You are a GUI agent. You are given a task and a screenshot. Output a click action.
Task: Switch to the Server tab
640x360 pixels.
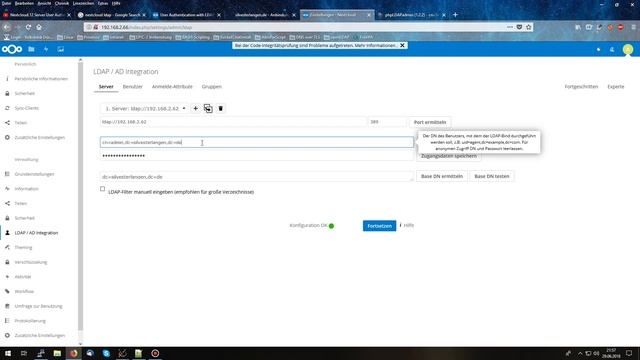(x=106, y=87)
